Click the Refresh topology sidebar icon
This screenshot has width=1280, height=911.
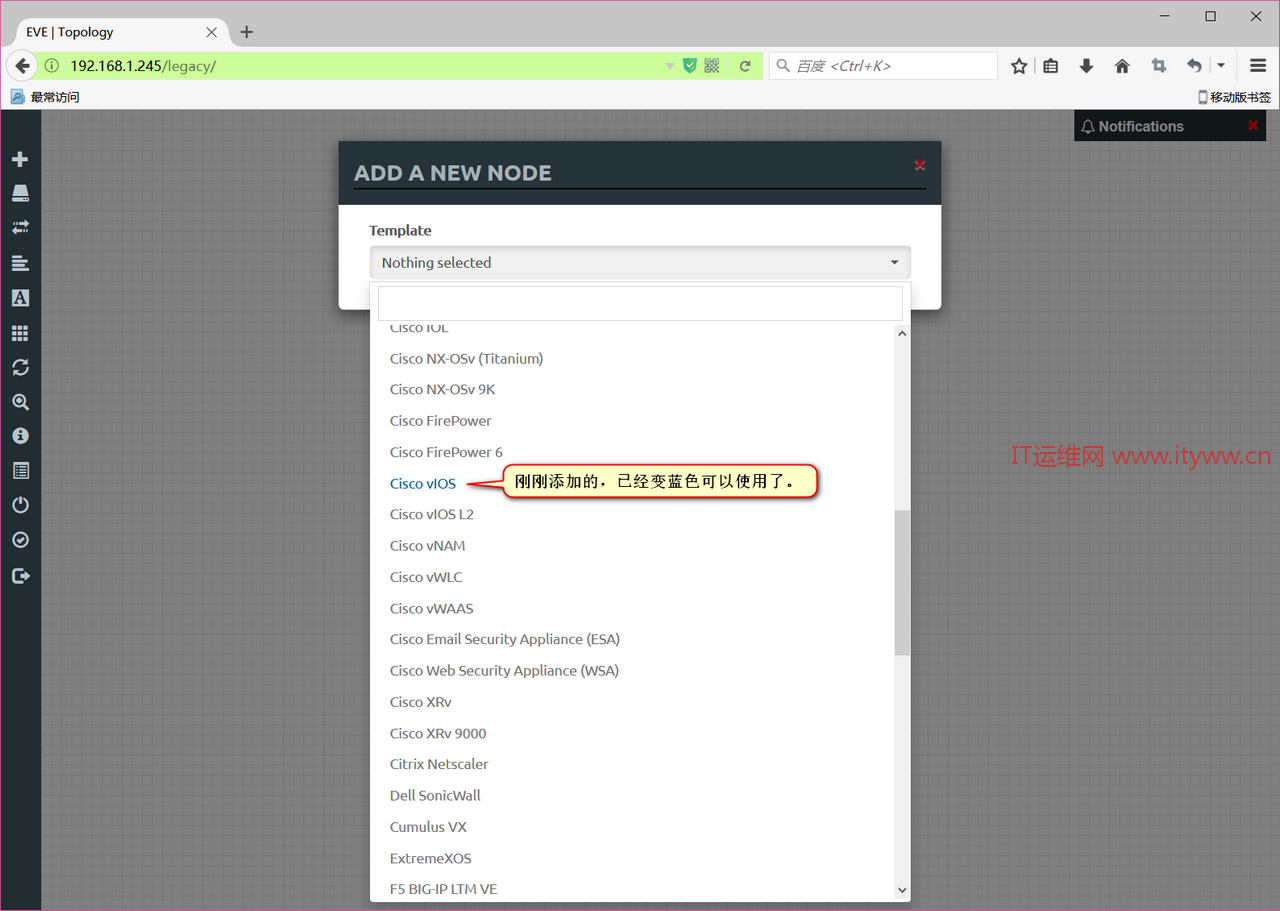point(20,367)
